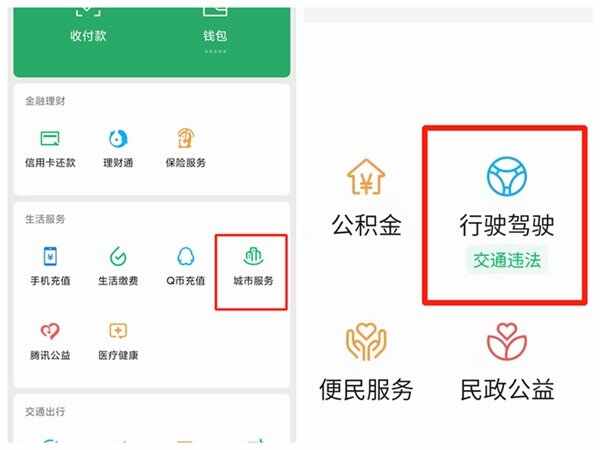Tap the 信用卡还款 credit card icon

50,139
